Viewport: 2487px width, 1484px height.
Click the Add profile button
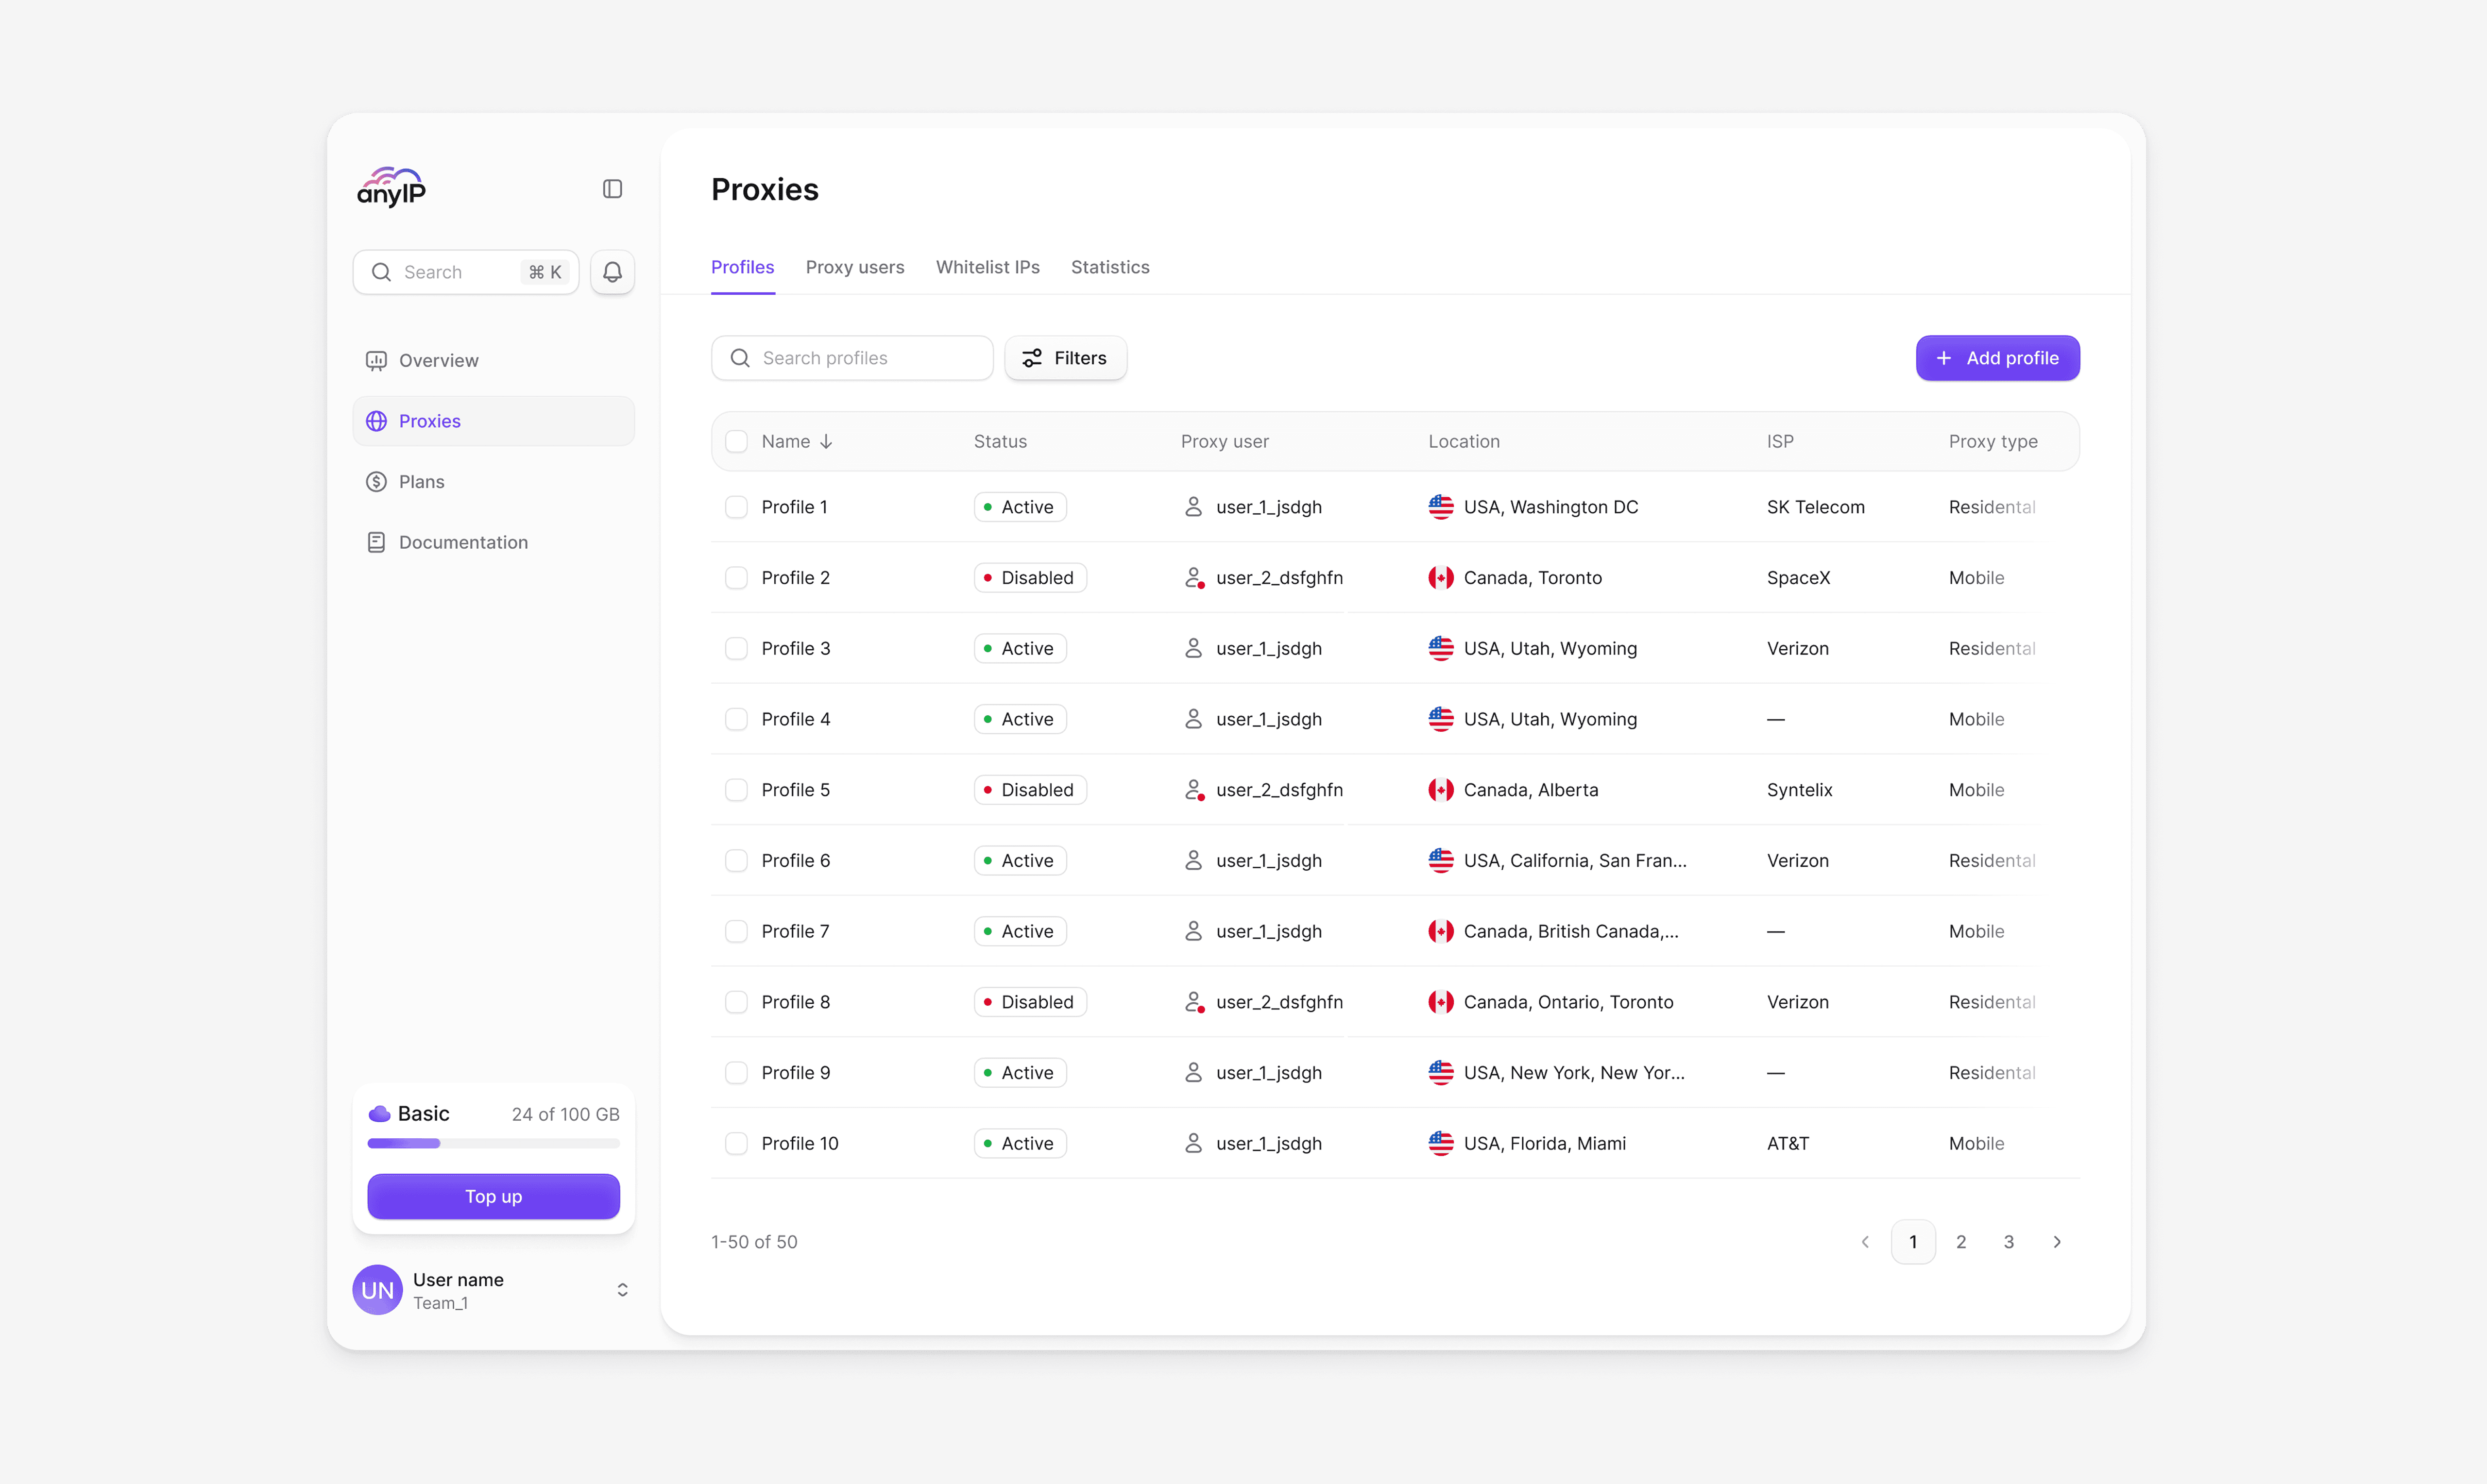point(1997,358)
